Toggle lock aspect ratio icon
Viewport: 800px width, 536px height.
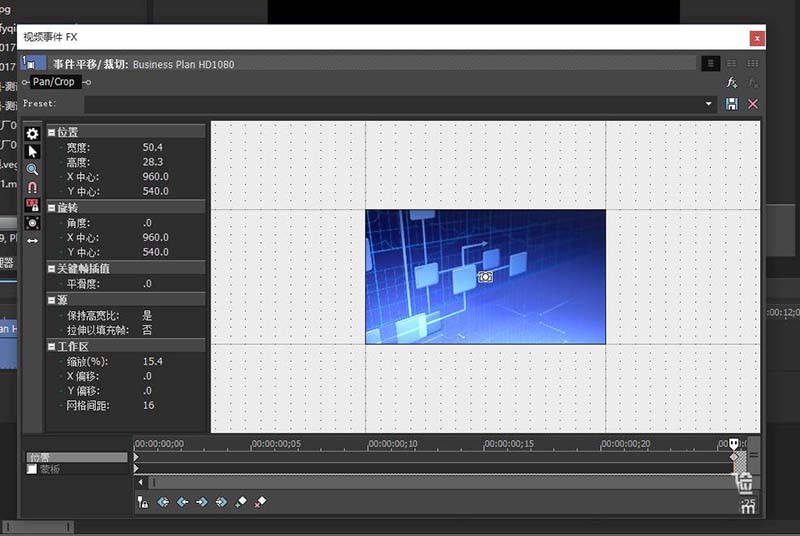[x=32, y=205]
